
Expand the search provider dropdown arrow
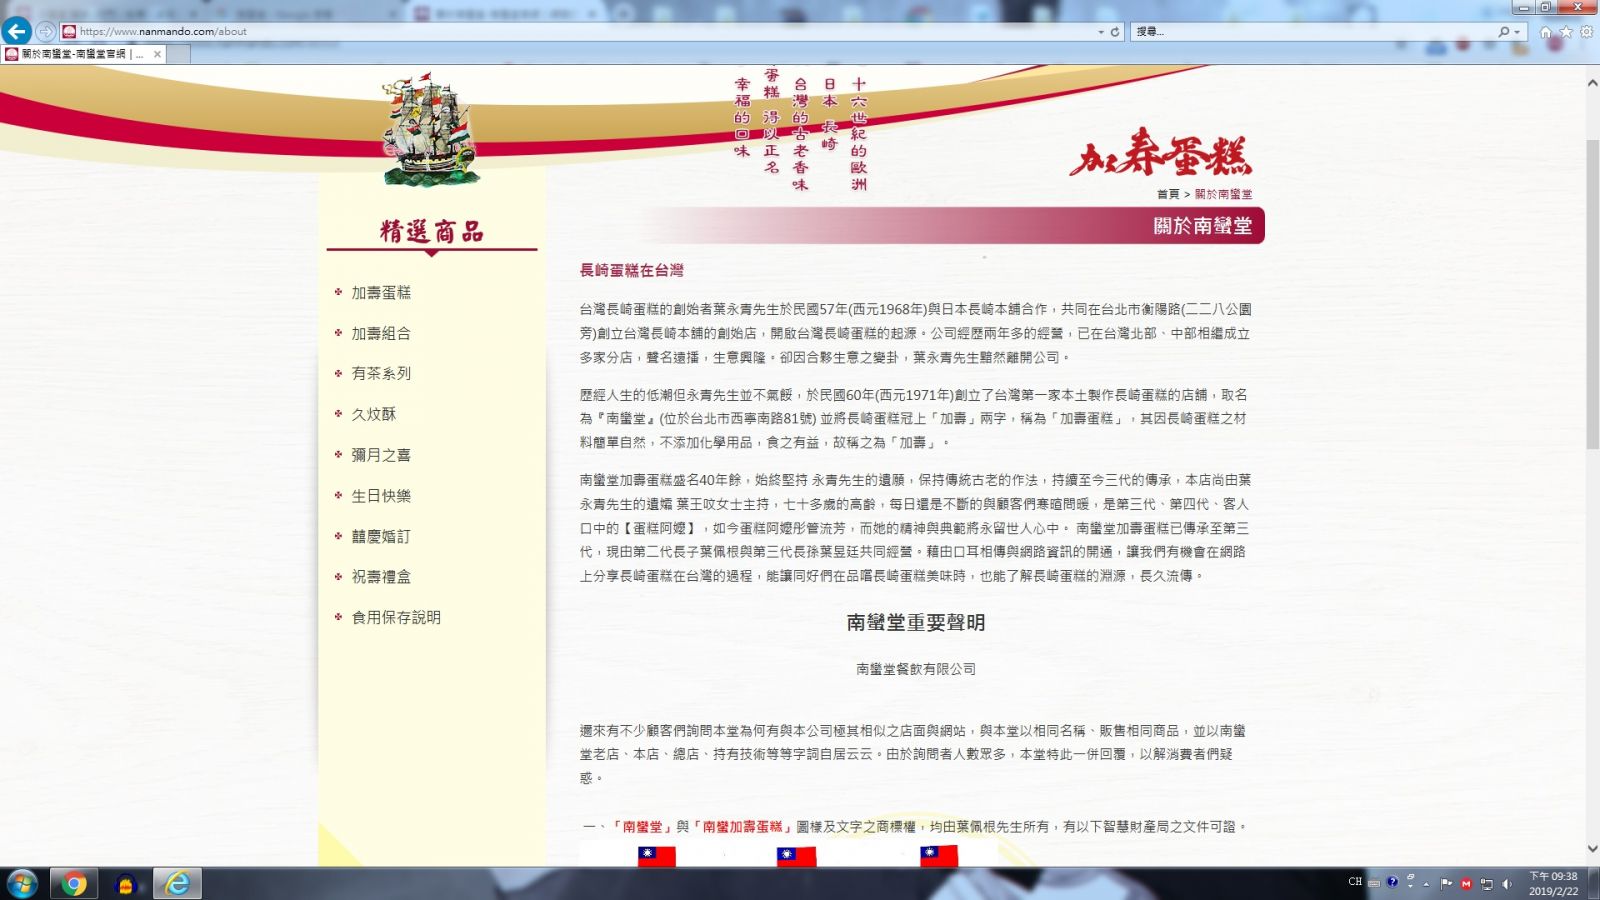(1517, 32)
